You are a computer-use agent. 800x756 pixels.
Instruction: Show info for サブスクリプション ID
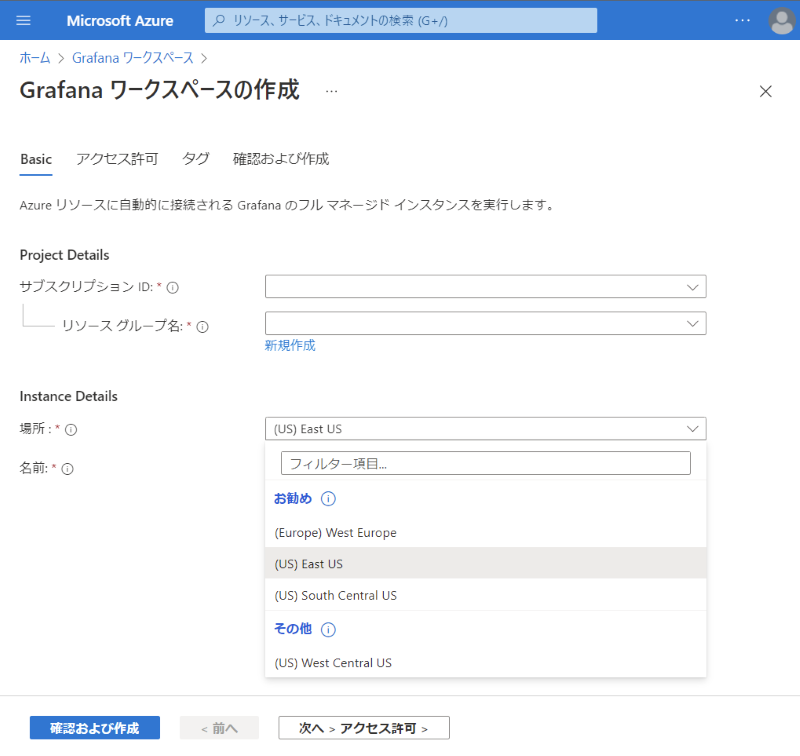[173, 288]
